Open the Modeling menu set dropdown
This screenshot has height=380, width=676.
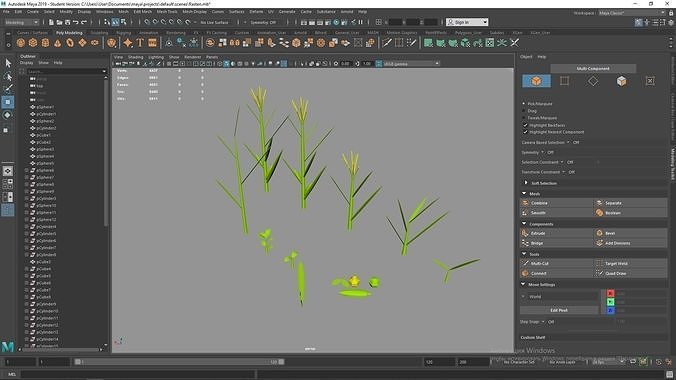click(21, 22)
